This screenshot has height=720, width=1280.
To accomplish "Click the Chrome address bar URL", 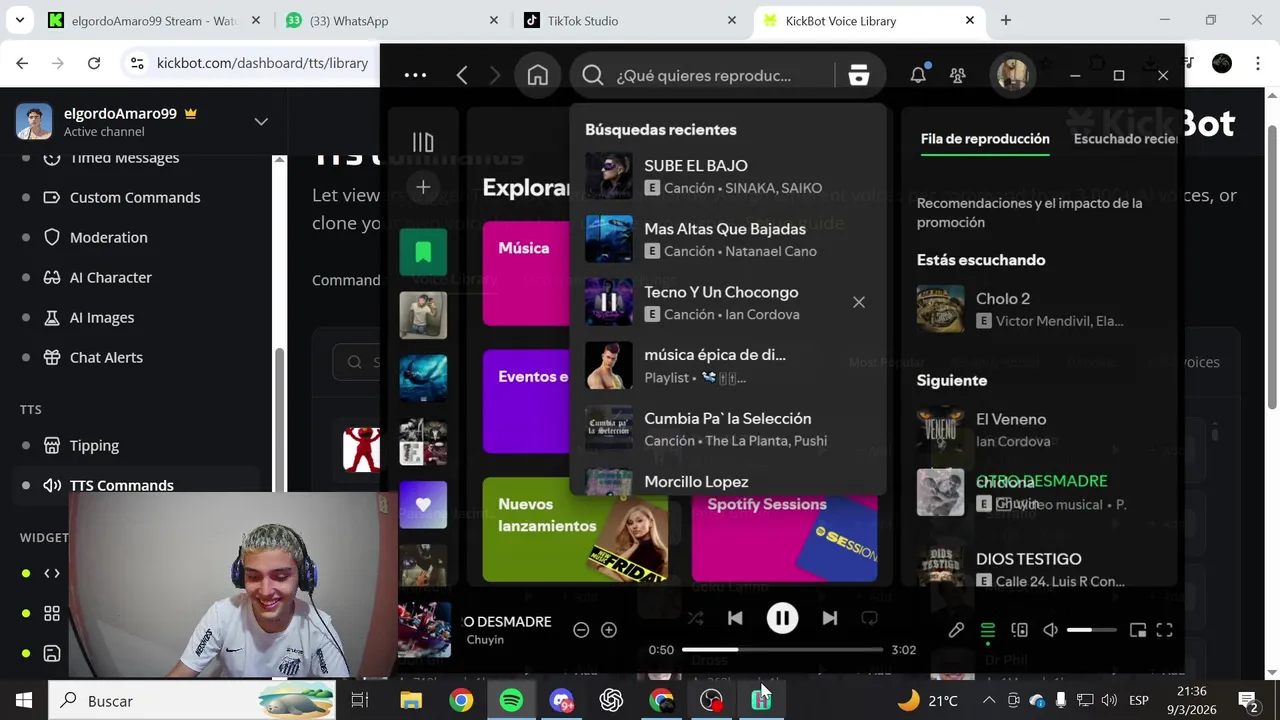I will click(263, 63).
